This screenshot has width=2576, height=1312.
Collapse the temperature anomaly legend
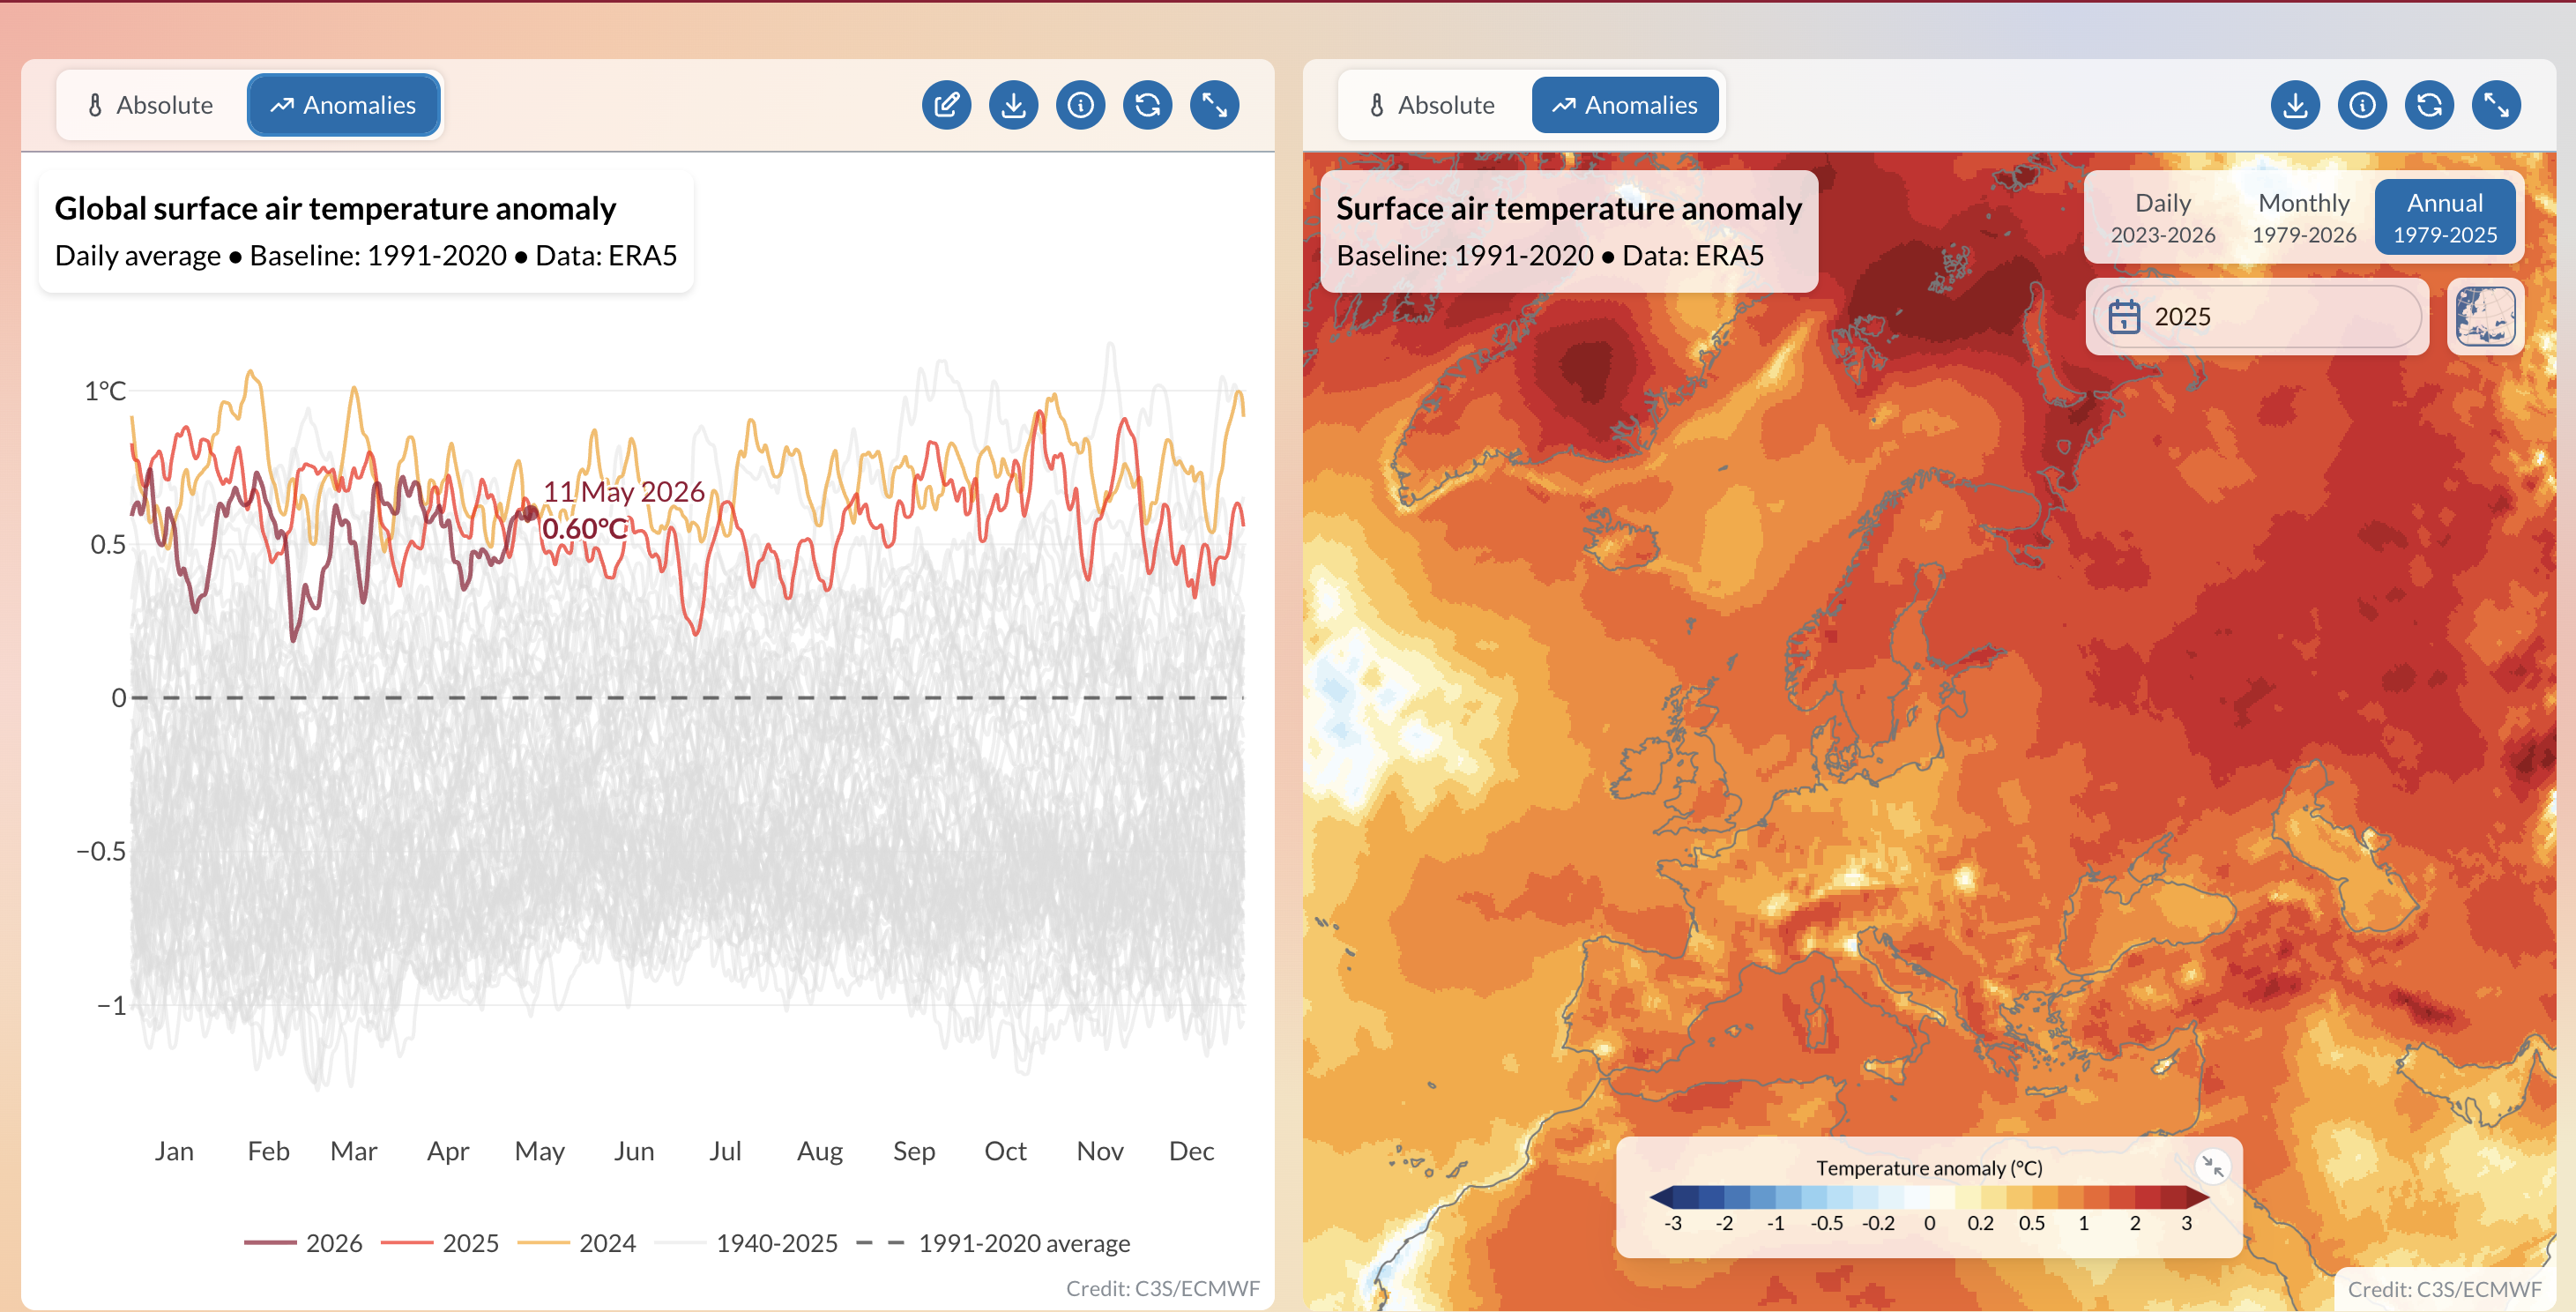tap(2212, 1166)
